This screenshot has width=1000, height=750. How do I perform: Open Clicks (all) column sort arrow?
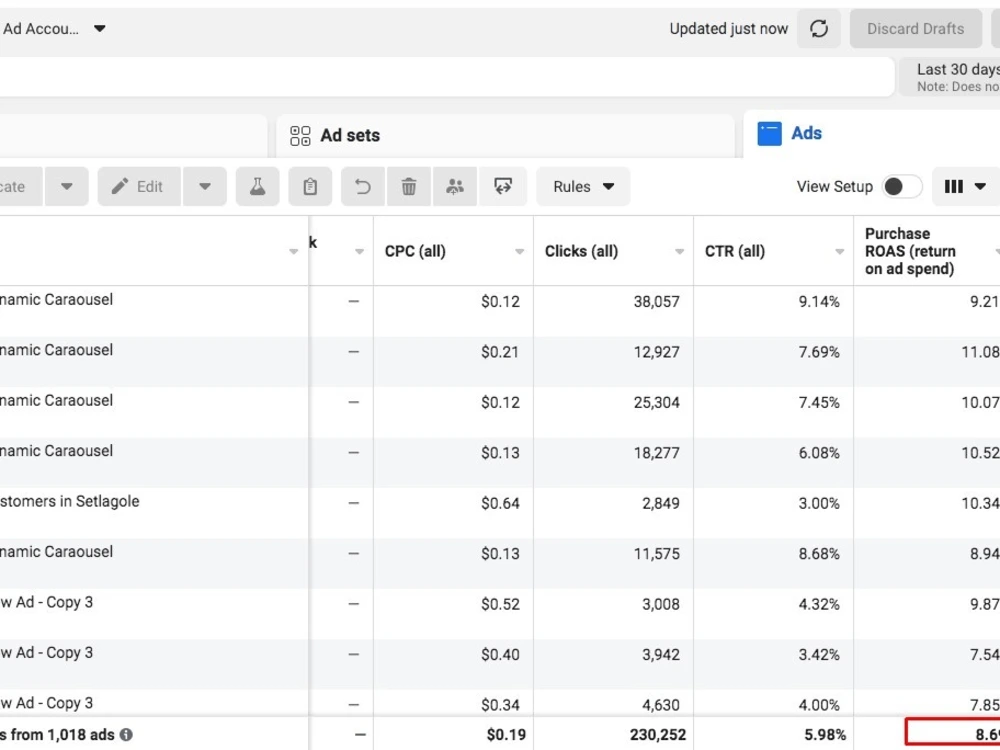(680, 252)
